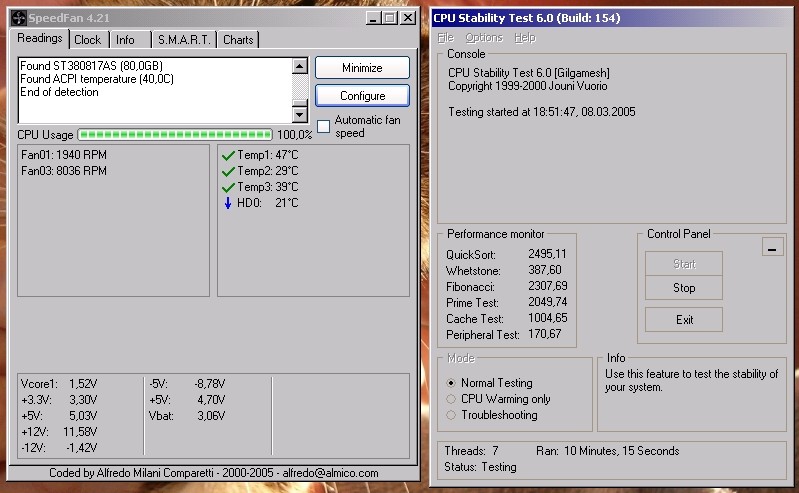Image resolution: width=799 pixels, height=493 pixels.
Task: Click the Start button in Control Panel
Action: point(684,264)
